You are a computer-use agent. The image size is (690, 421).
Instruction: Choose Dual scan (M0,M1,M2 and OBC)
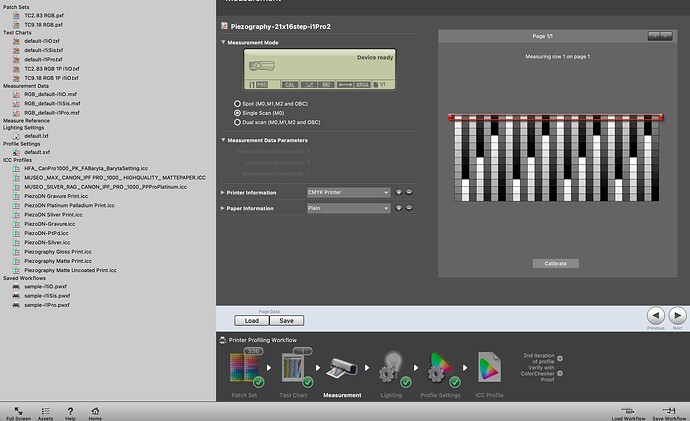point(236,122)
